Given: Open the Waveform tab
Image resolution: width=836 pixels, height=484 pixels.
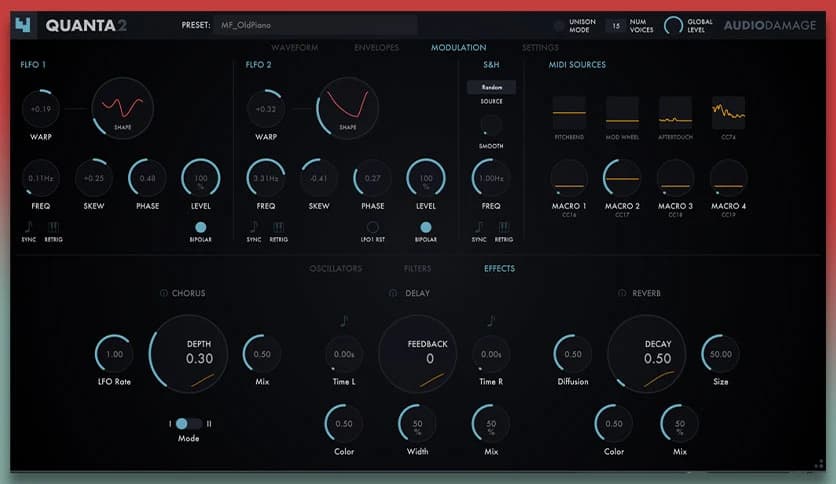Looking at the screenshot, I should coord(294,47).
